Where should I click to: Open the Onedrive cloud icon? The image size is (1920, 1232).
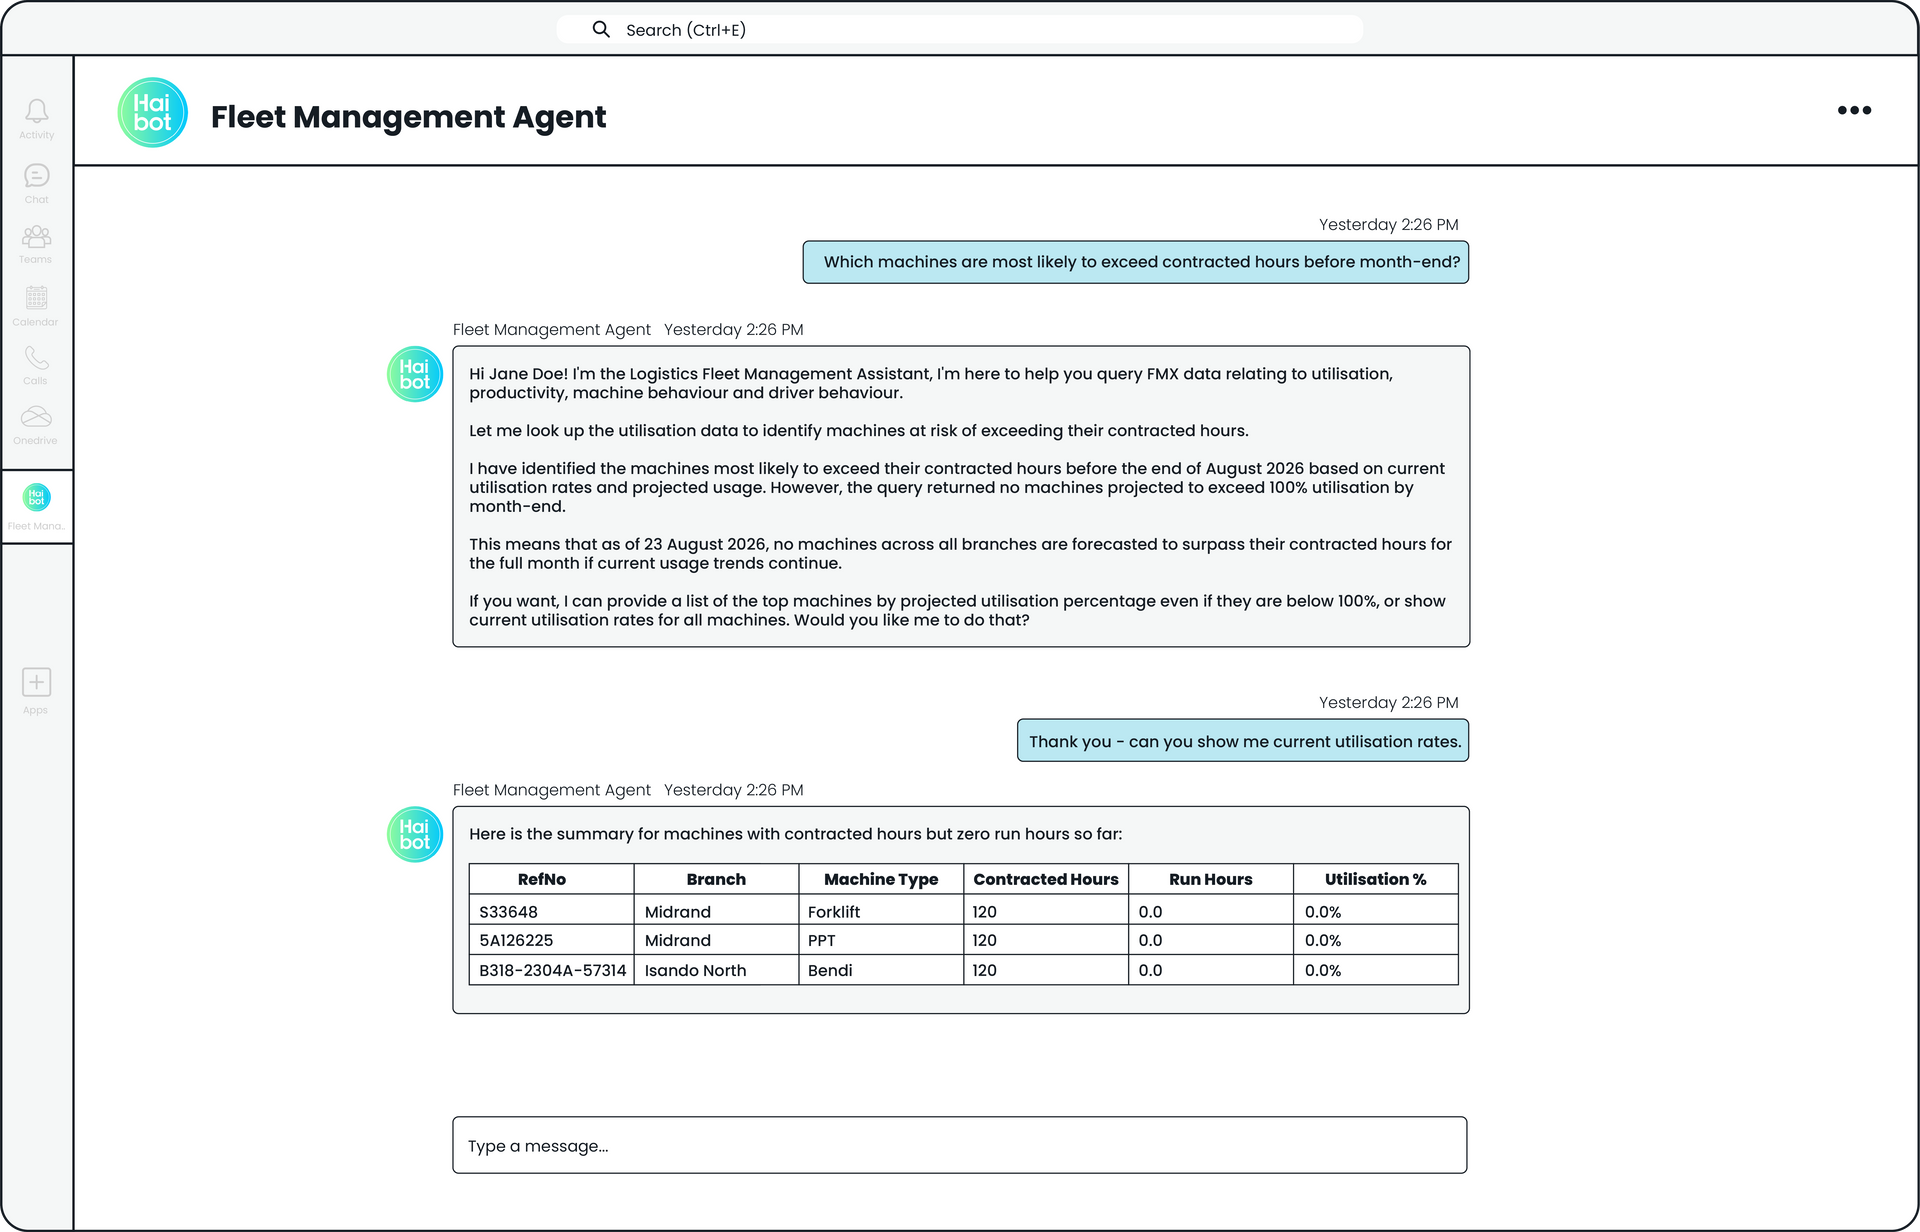click(x=36, y=425)
